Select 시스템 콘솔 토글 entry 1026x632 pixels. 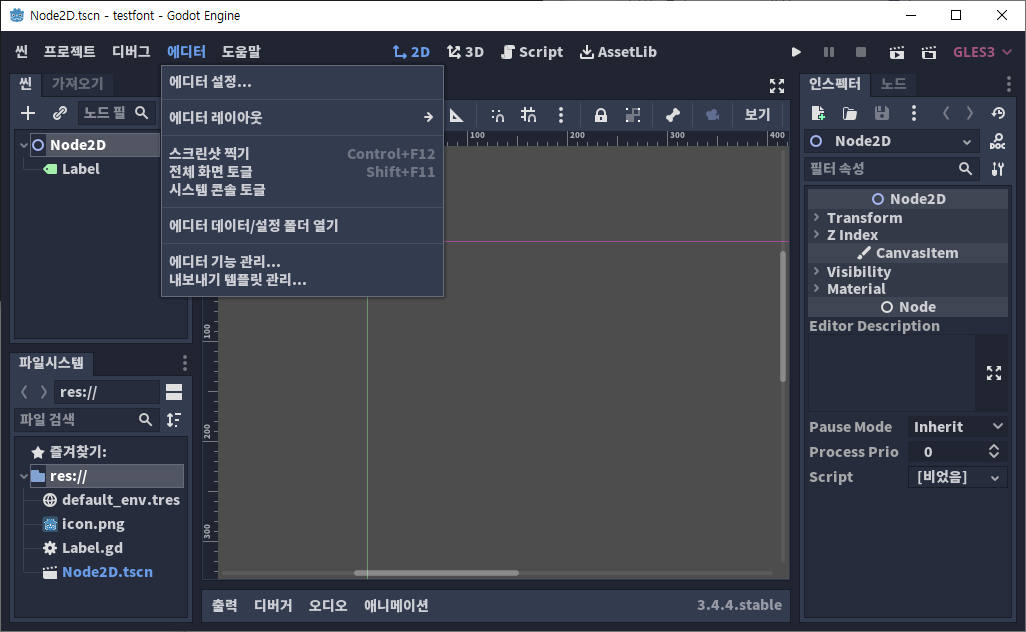[x=302, y=190]
